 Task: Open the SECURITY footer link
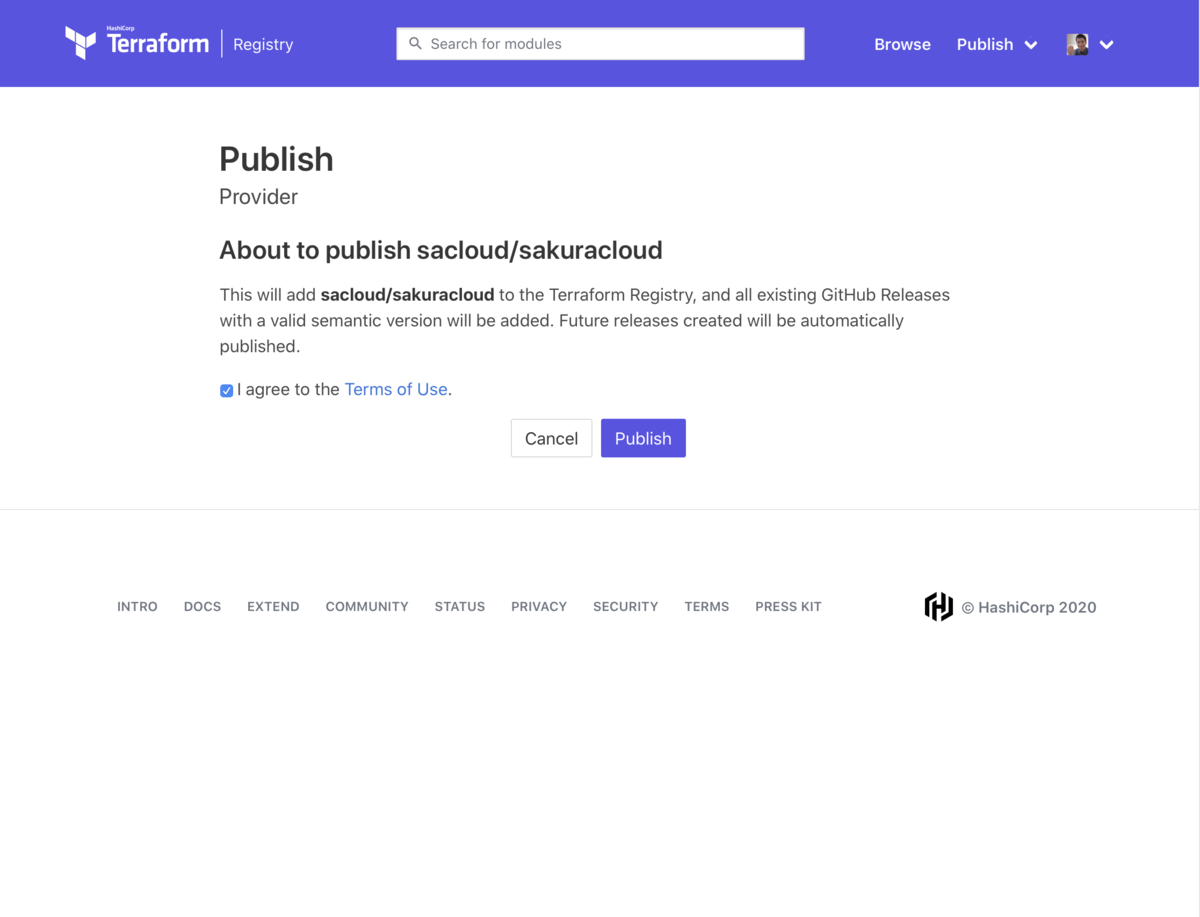(x=625, y=606)
